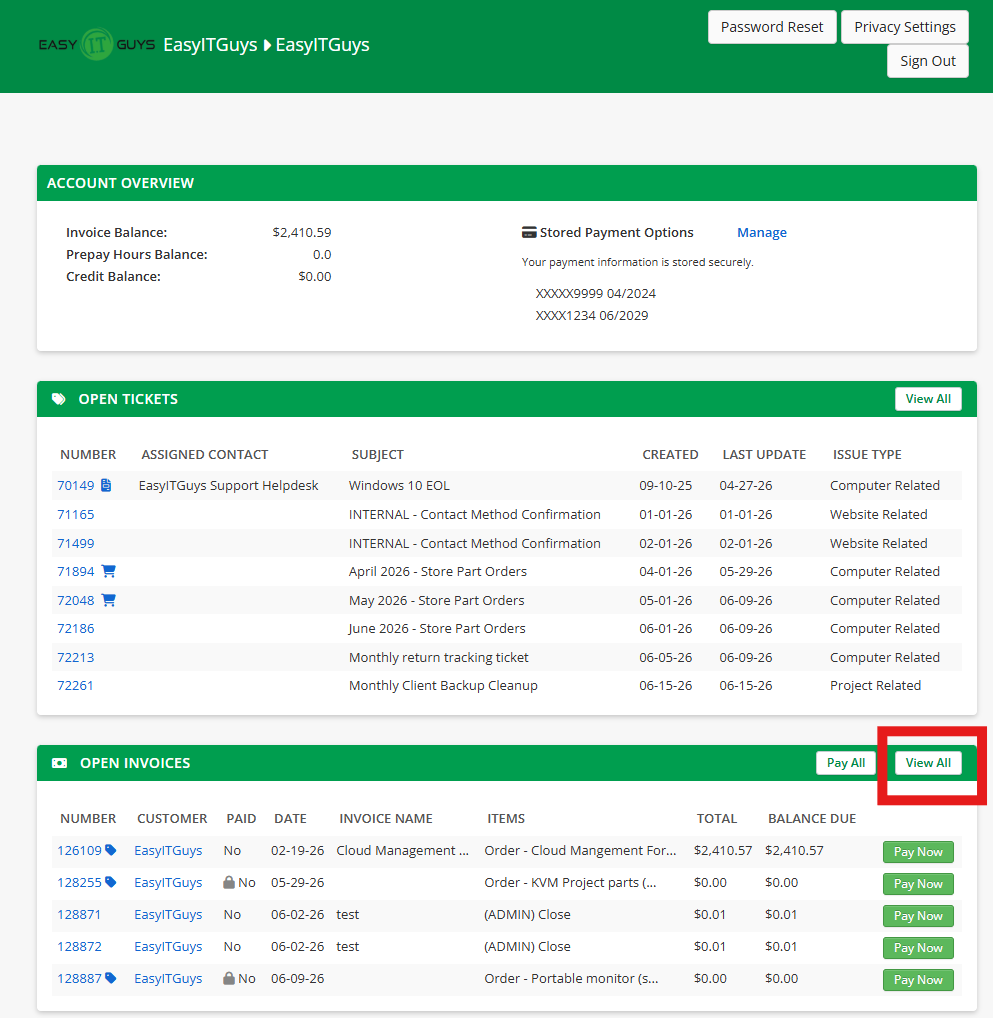
Task: Open ticket 71894
Action: [75, 571]
